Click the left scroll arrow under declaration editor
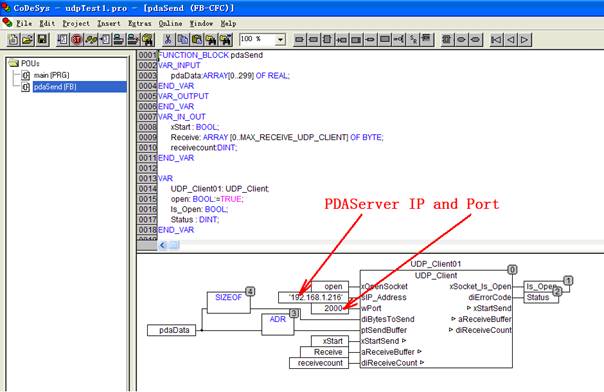 click(x=163, y=245)
